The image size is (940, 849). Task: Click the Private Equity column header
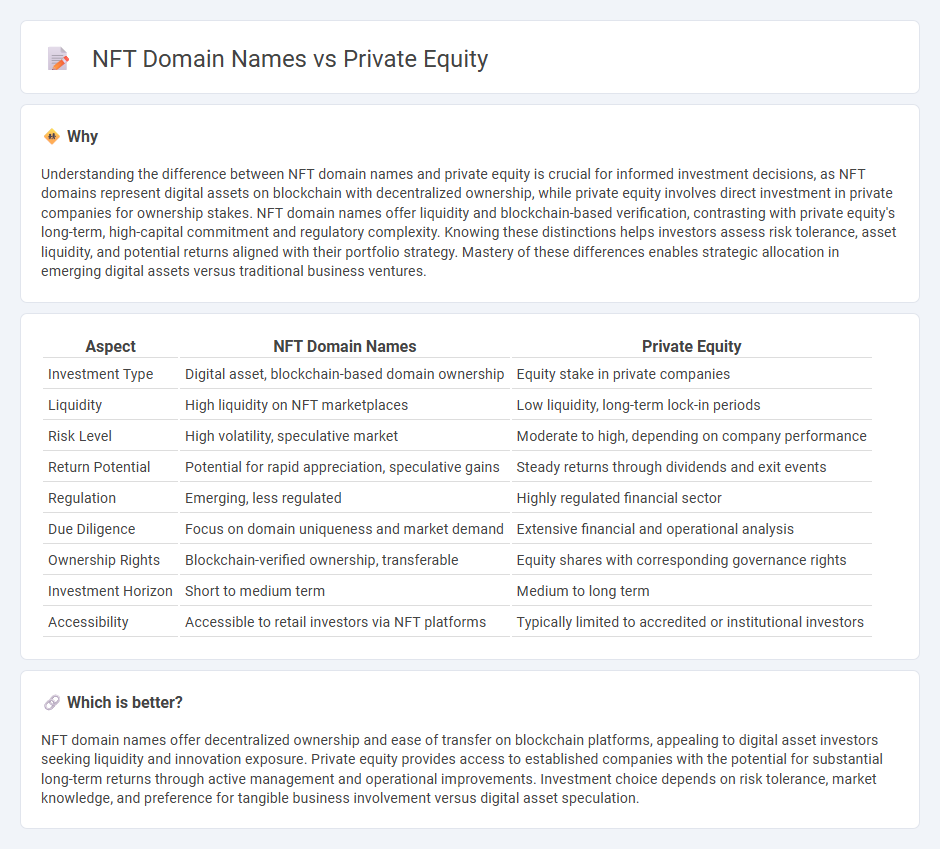click(691, 346)
